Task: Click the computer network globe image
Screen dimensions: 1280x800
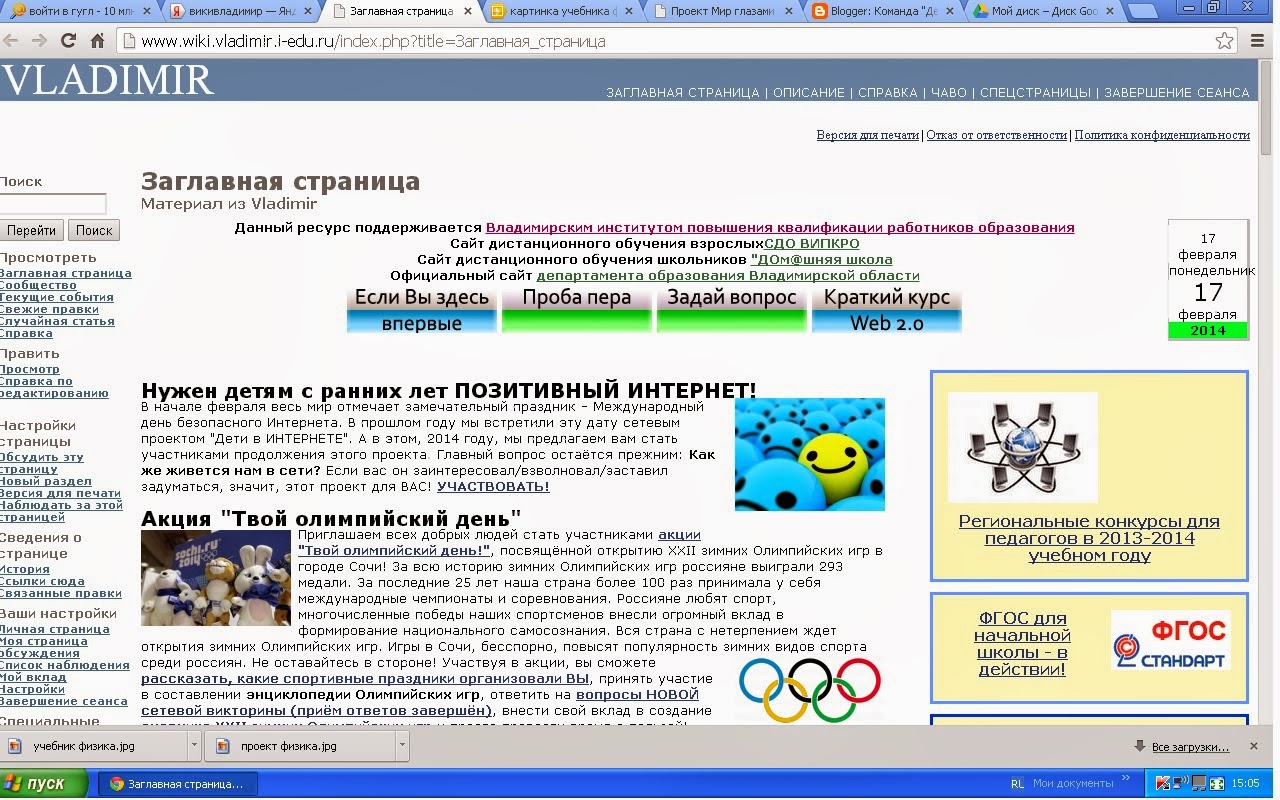Action: 1022,447
